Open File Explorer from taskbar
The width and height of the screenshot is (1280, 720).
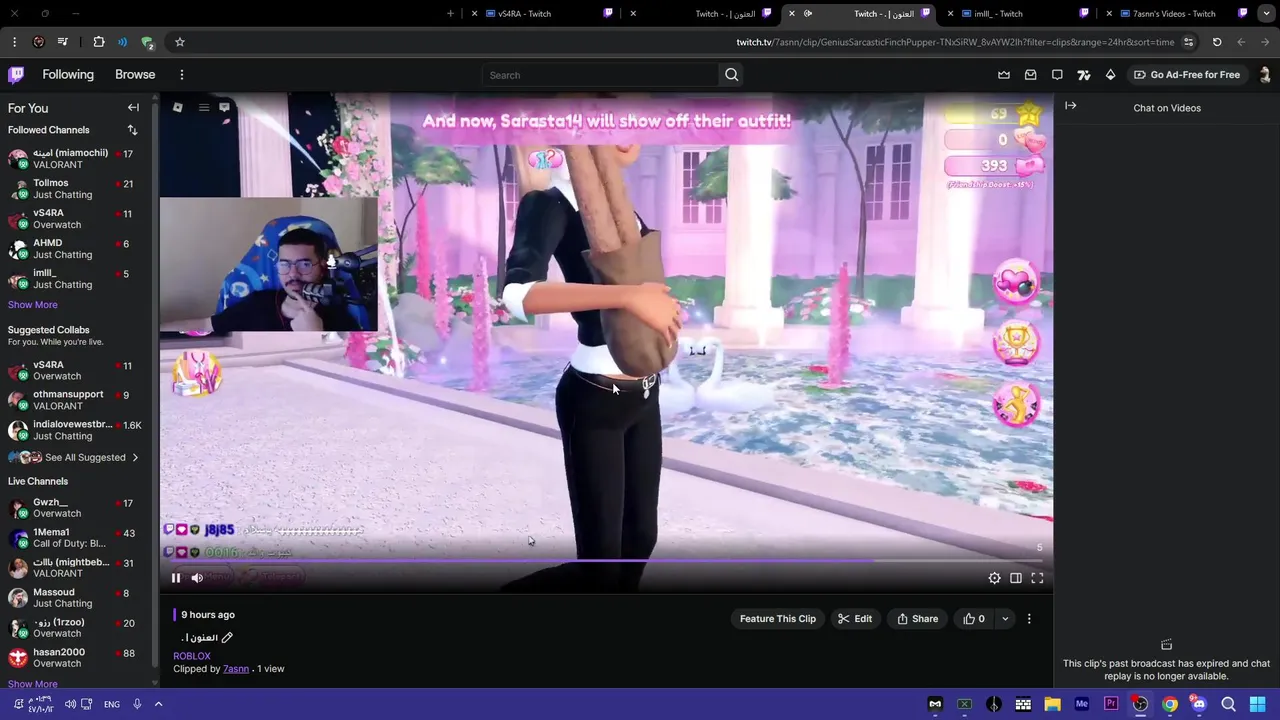point(1052,704)
